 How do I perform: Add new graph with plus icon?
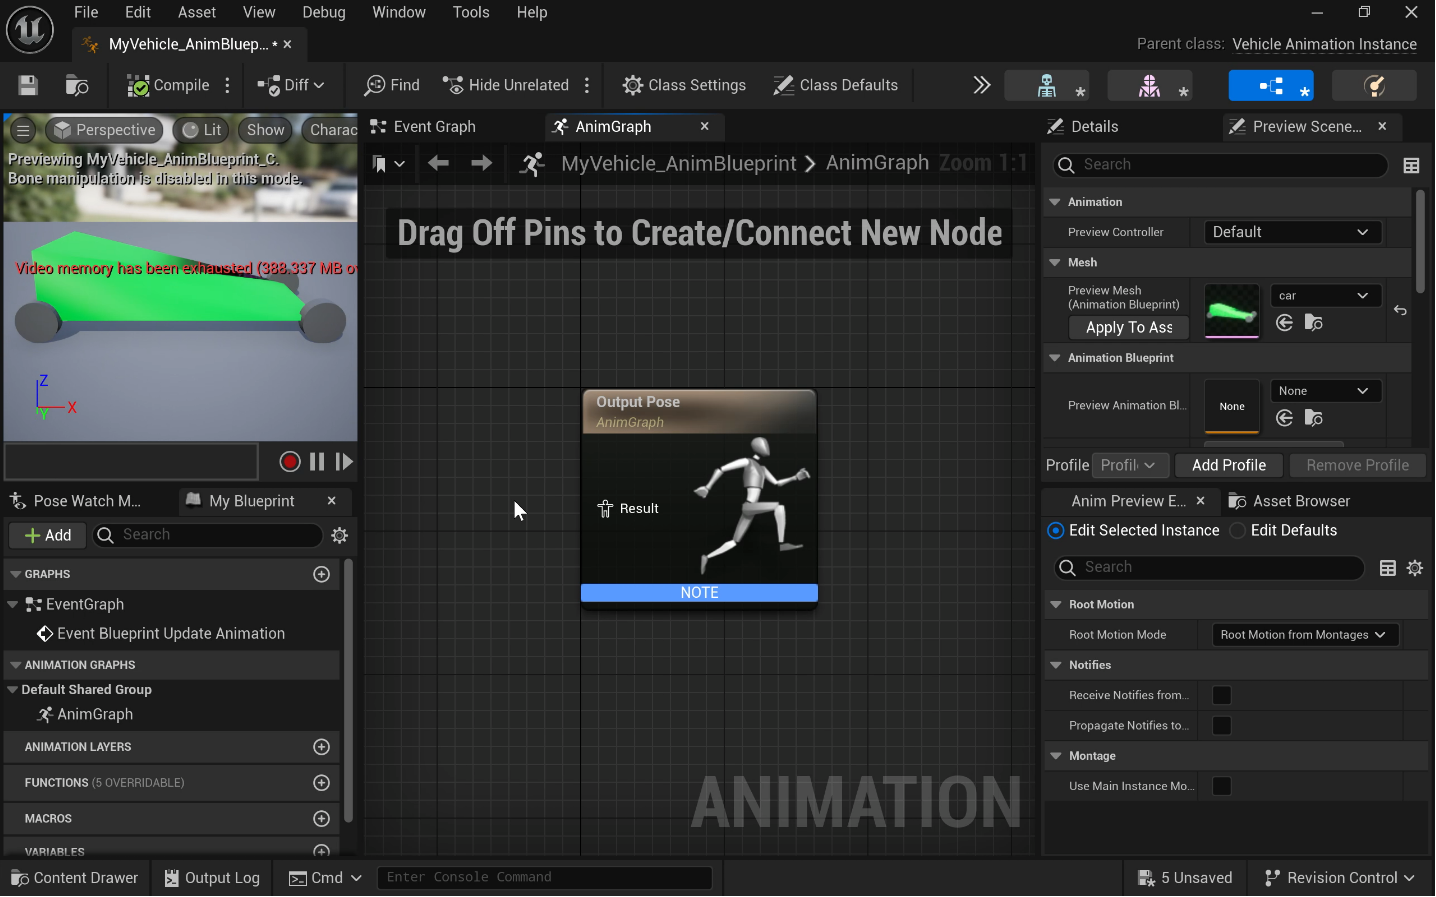click(322, 575)
